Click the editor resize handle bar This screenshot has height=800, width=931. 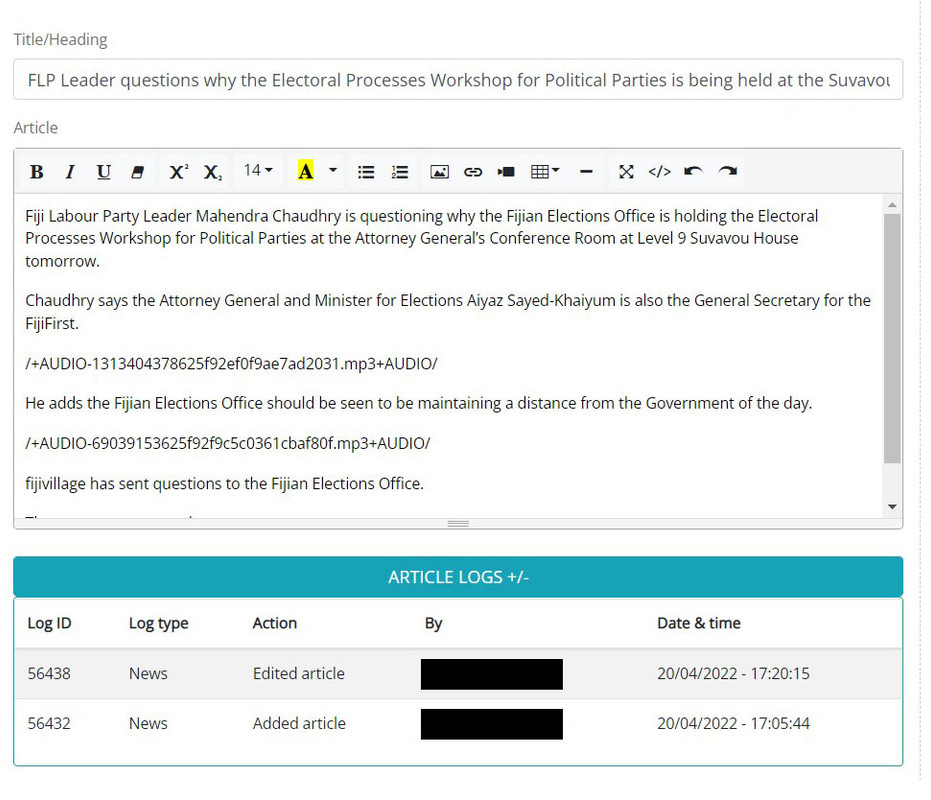click(458, 523)
